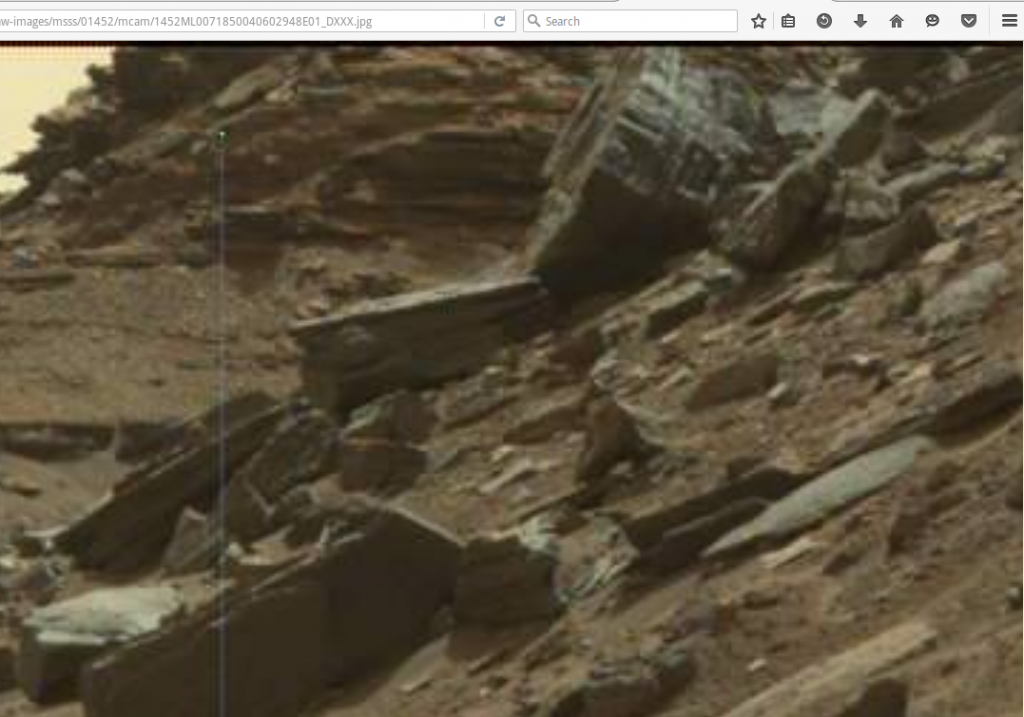
Task: Open the Firefox hamburger menu
Action: point(1009,21)
